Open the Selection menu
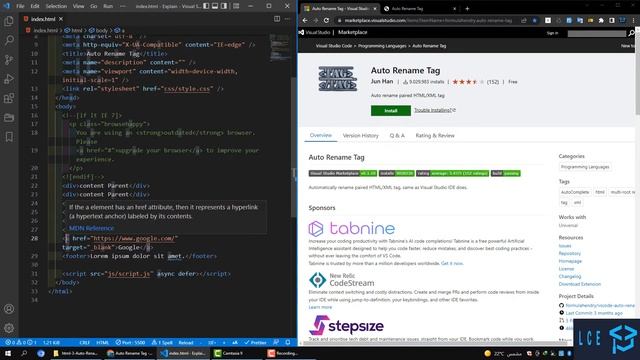 [x=56, y=6]
